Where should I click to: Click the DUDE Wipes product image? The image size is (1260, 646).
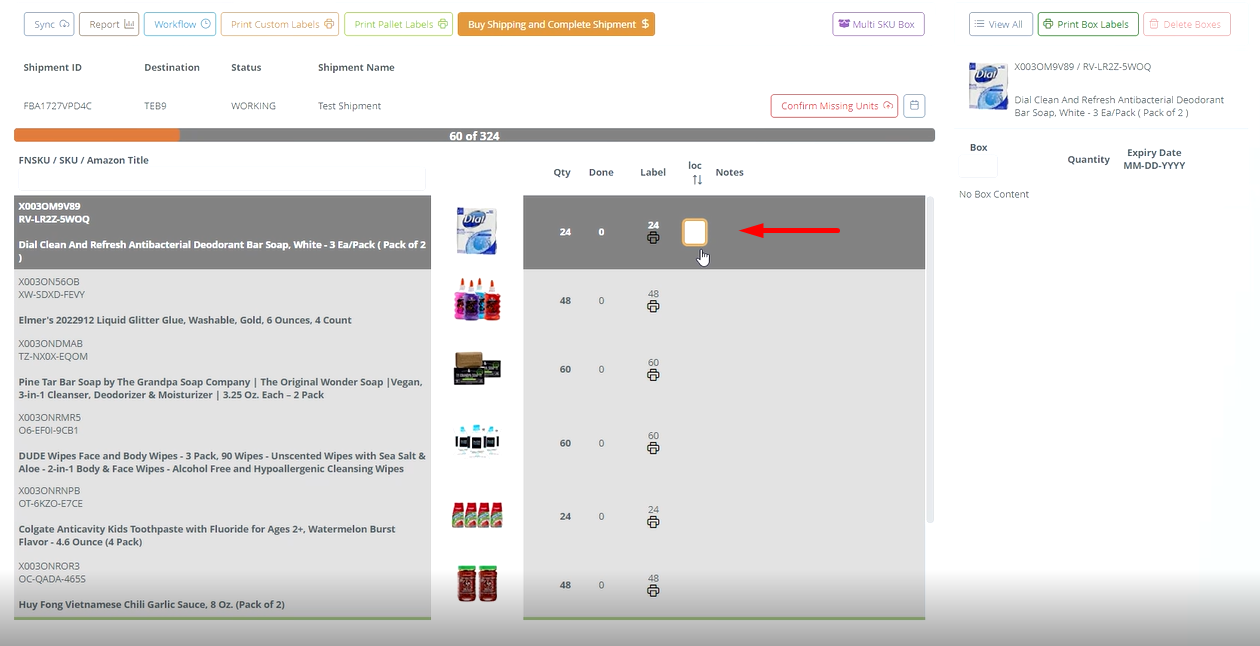click(477, 440)
